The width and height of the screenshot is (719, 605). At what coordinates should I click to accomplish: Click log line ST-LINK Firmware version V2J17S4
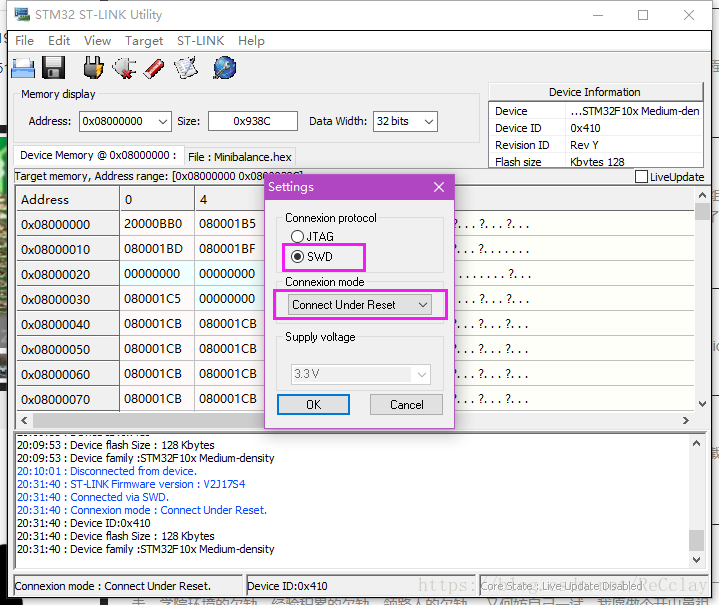[x=131, y=484]
